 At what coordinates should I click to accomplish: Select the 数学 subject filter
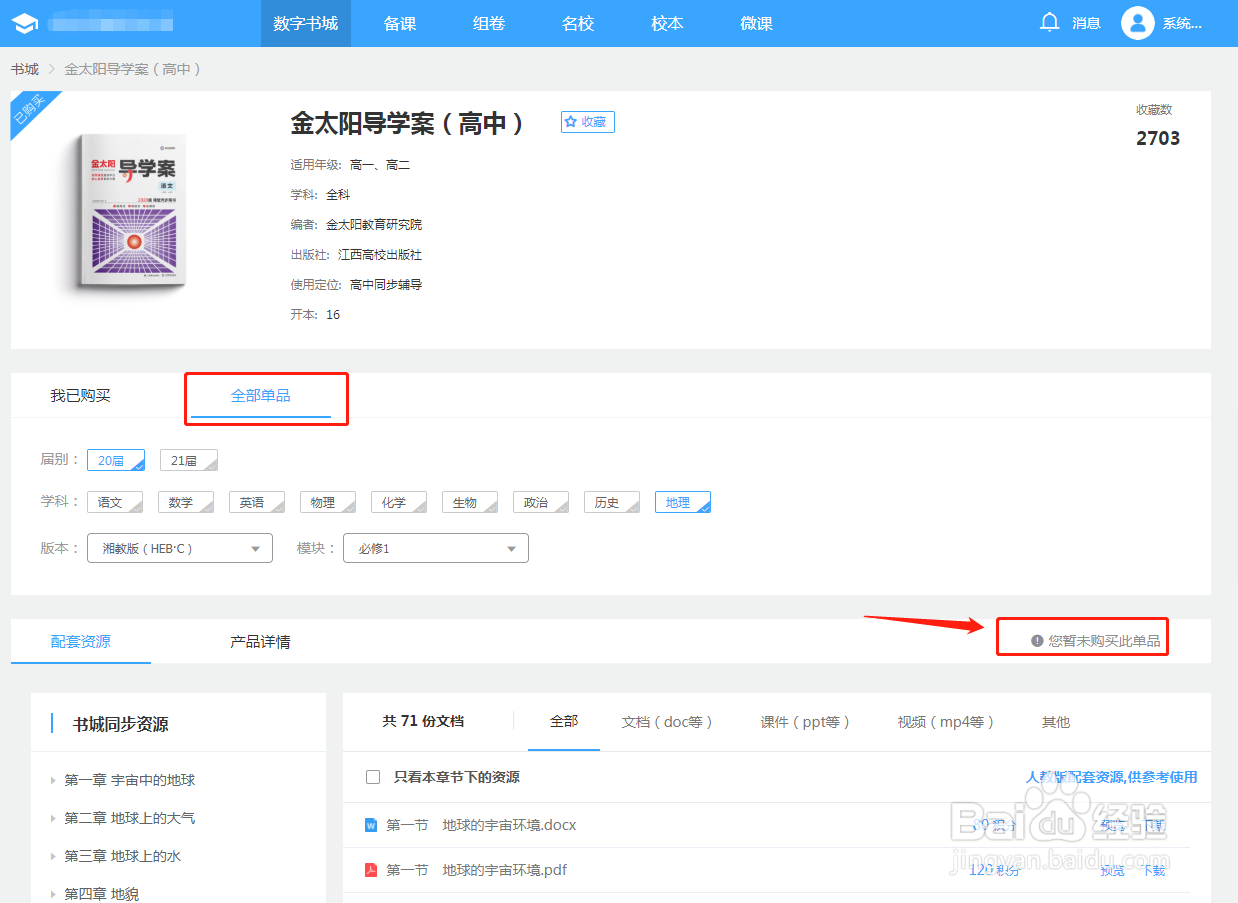(186, 502)
